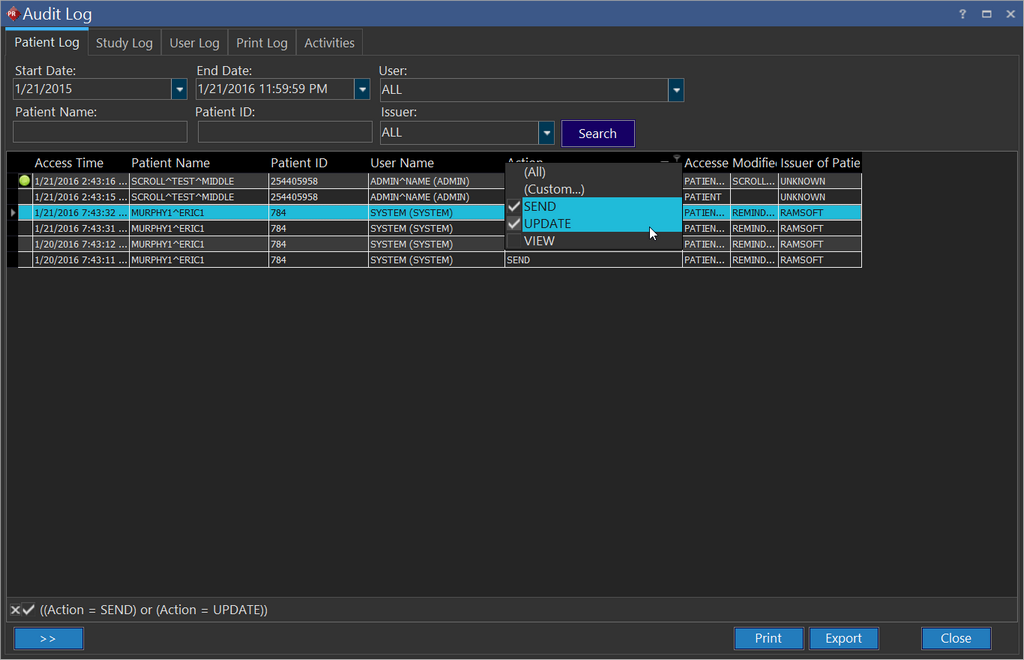Disable the active filter checkmark in filter bar
1024x660 pixels.
pos(29,610)
